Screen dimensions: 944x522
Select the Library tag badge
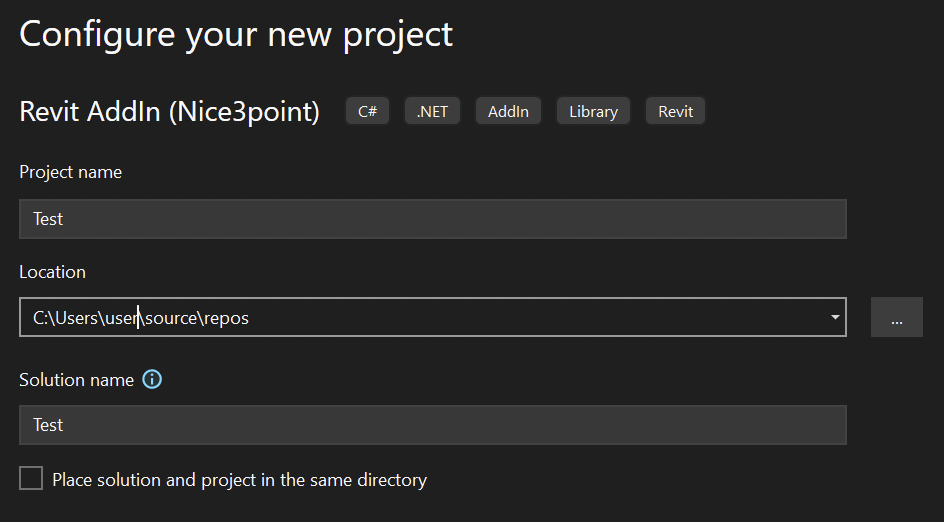coord(593,111)
